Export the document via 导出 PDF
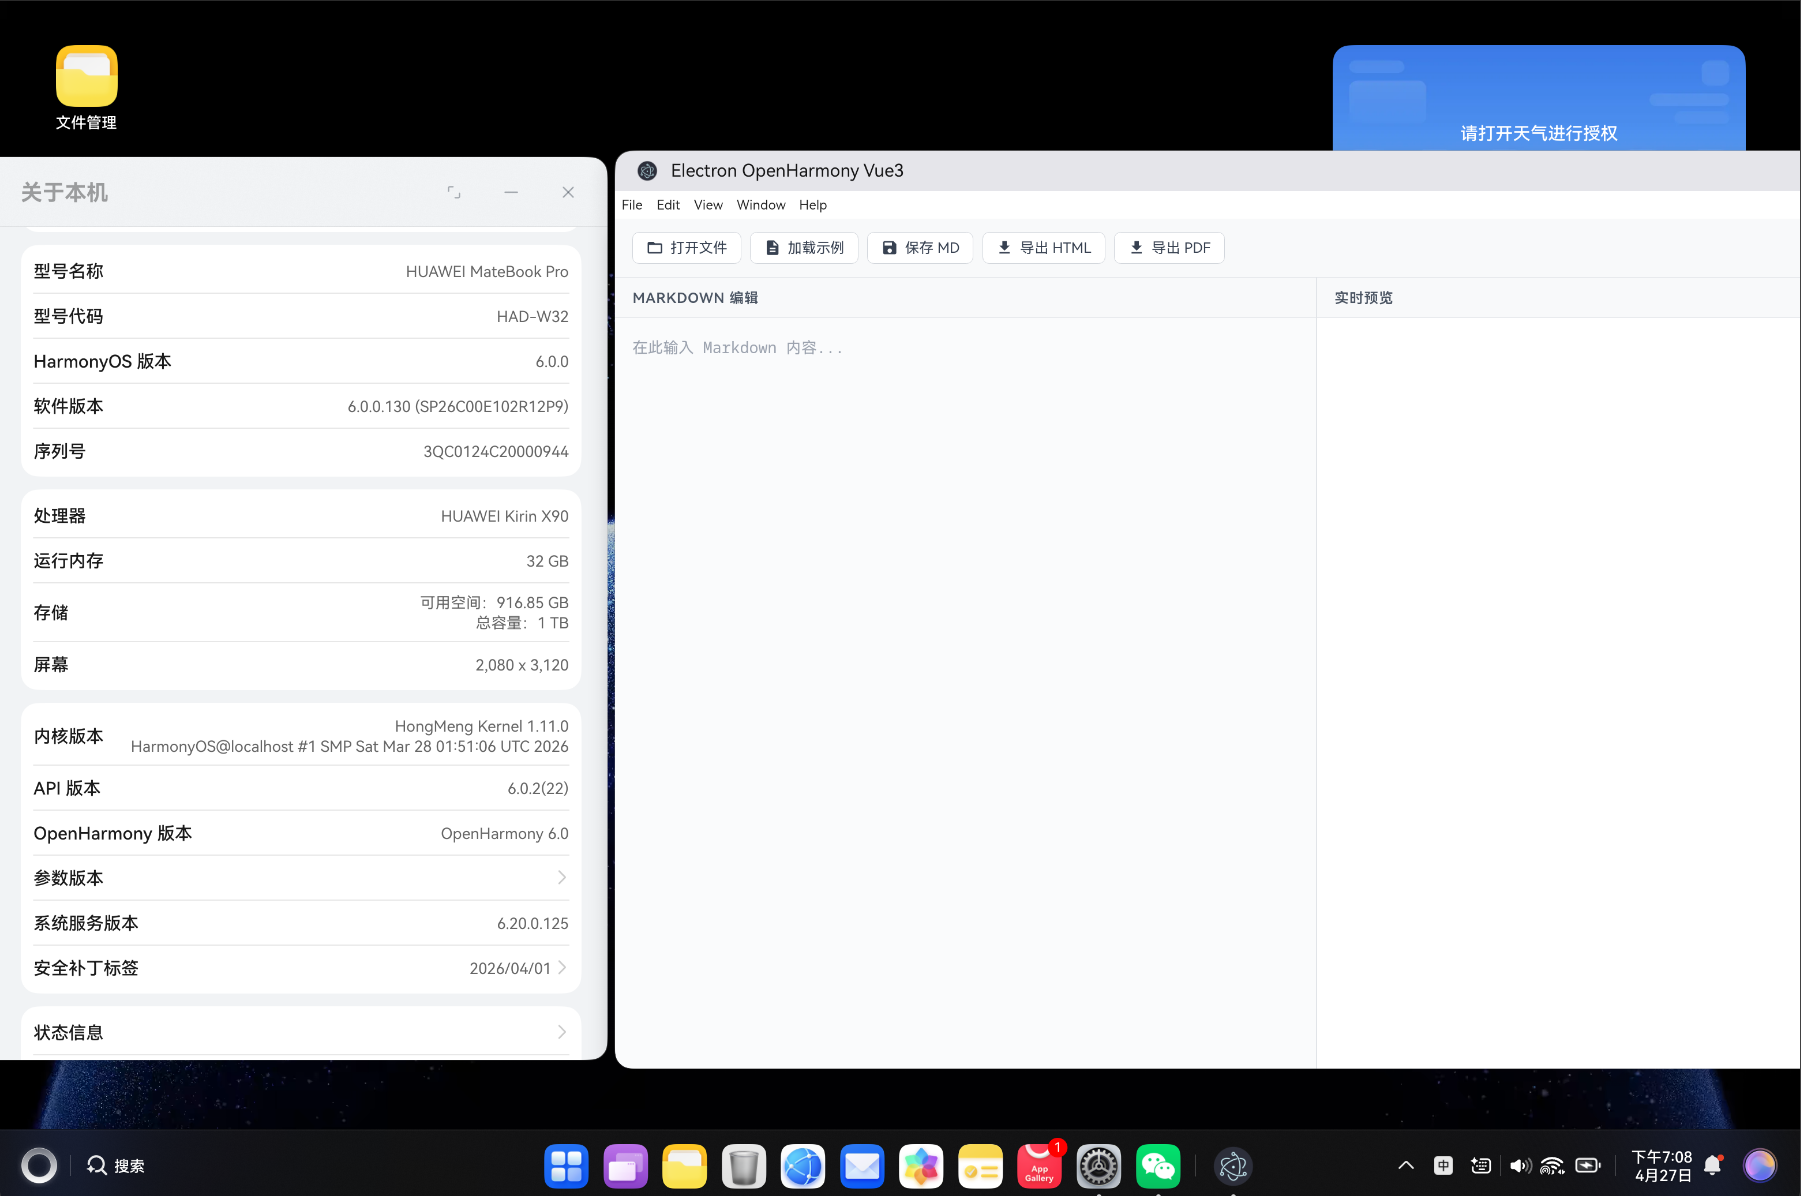This screenshot has width=1801, height=1196. click(1169, 248)
